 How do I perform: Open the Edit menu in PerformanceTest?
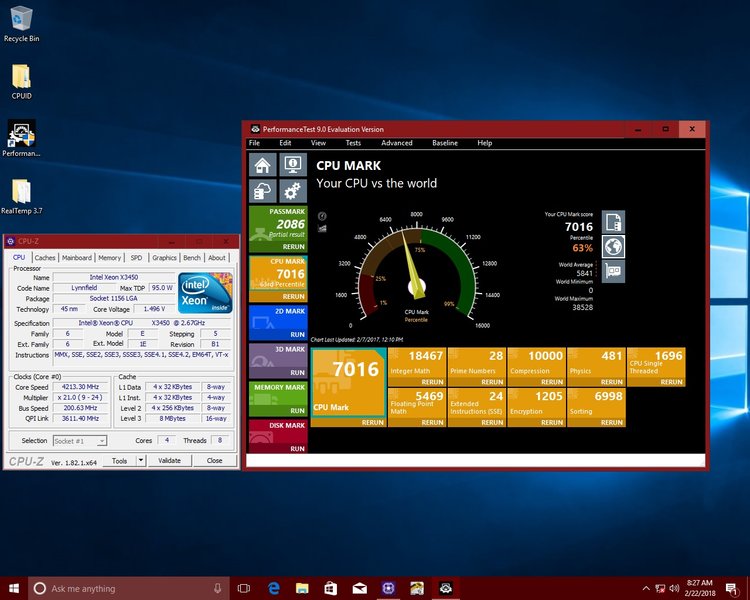(285, 143)
